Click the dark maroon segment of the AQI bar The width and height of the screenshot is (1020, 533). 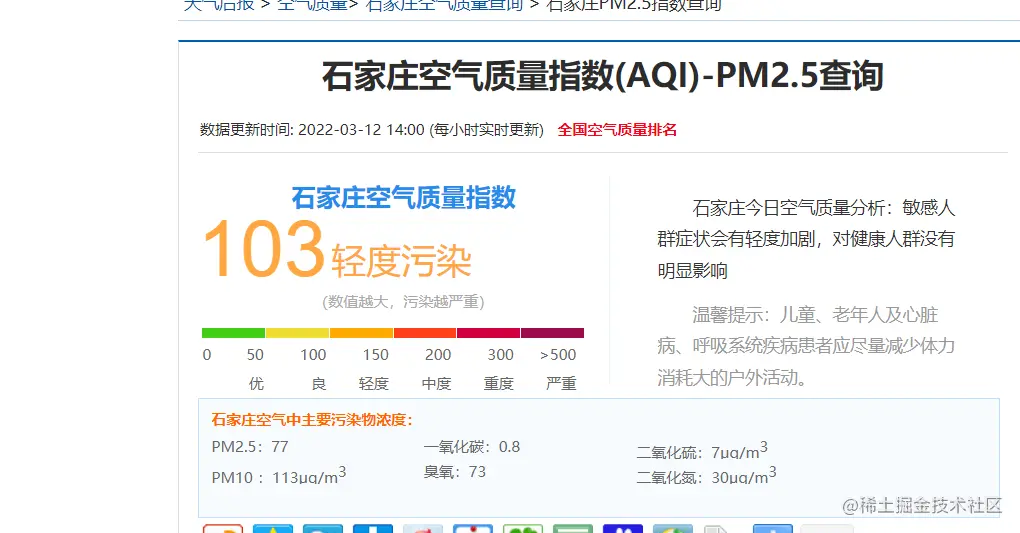click(552, 333)
